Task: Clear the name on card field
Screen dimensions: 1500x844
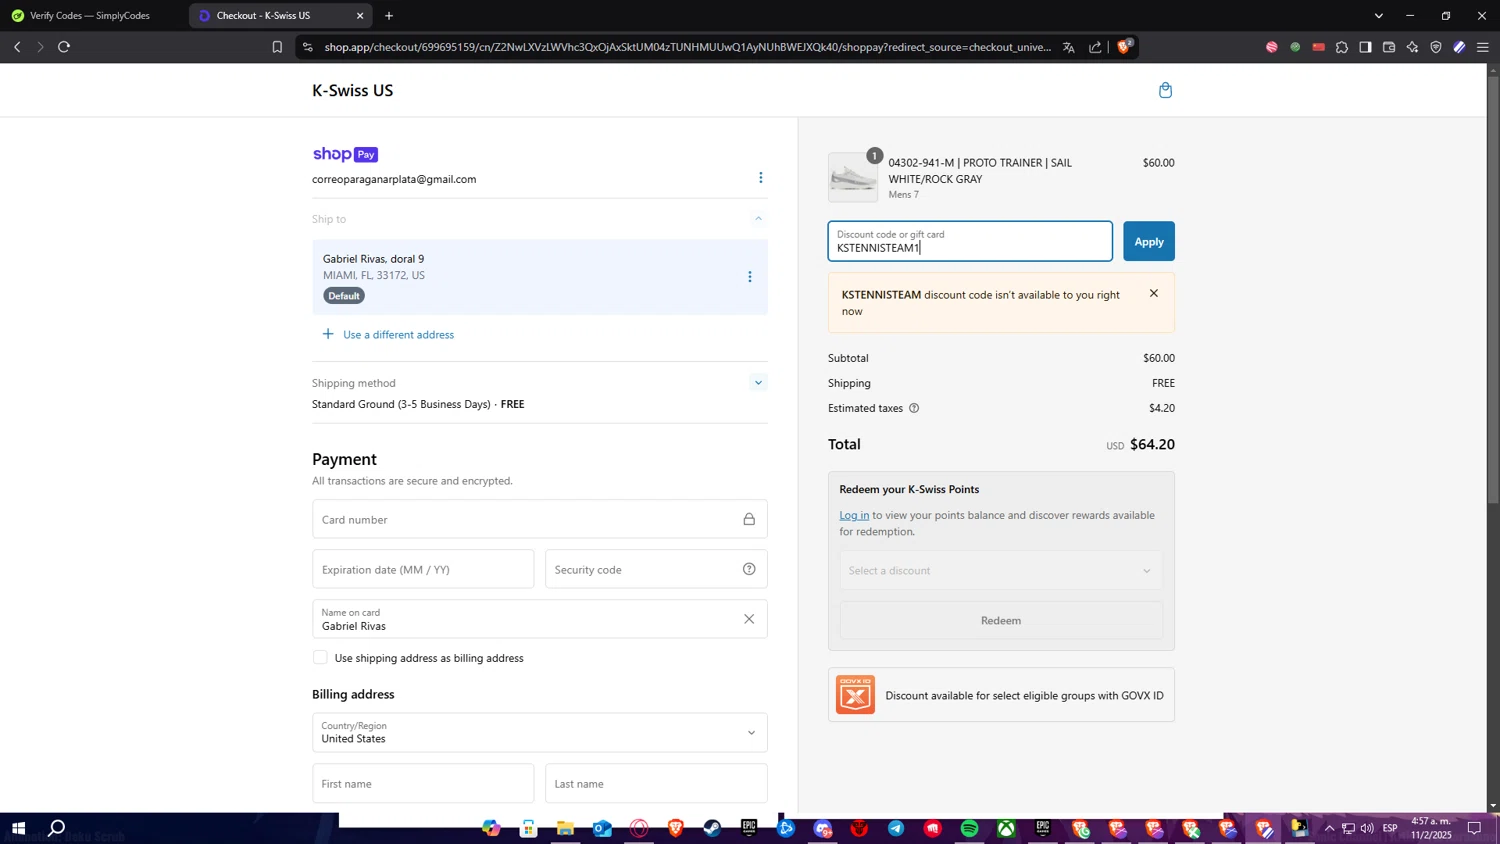Action: 749,619
